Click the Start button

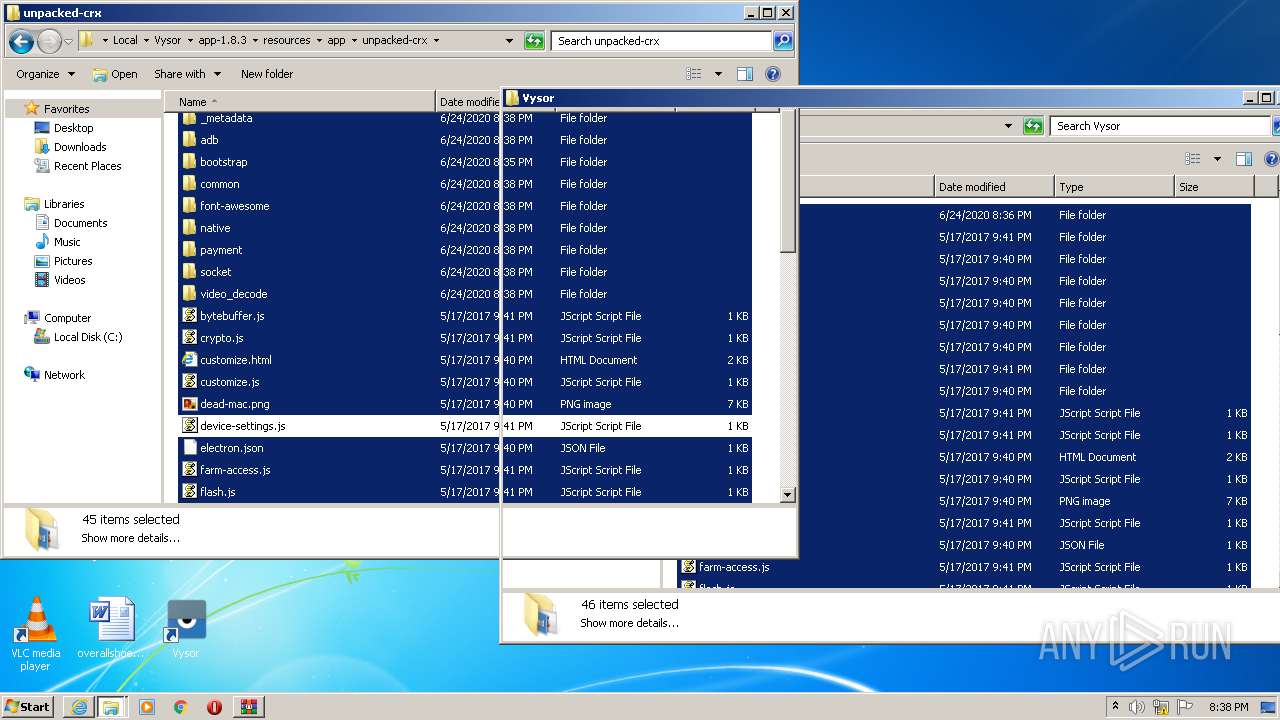(x=27, y=707)
